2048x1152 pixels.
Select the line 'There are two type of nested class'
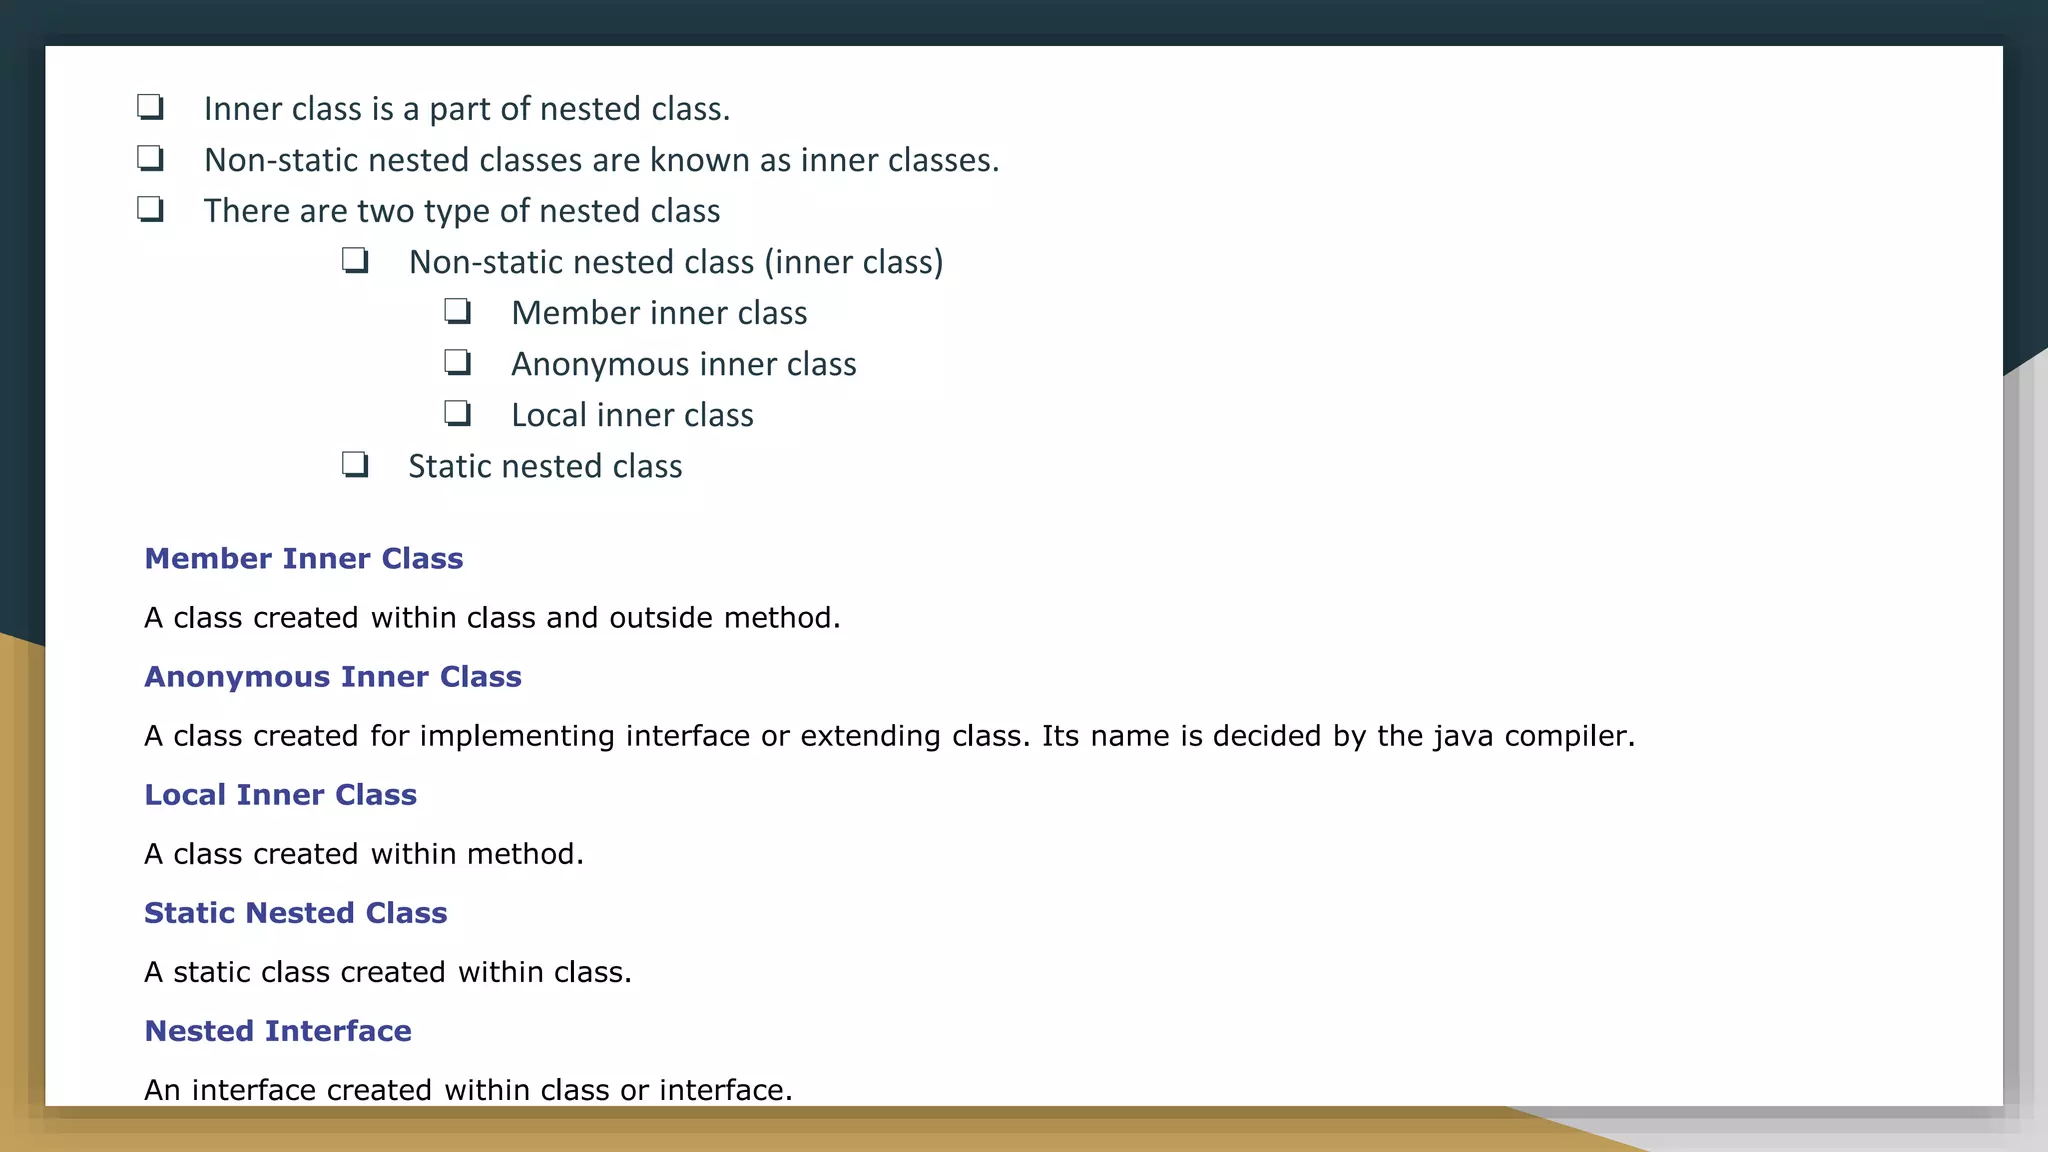pyautogui.click(x=462, y=211)
